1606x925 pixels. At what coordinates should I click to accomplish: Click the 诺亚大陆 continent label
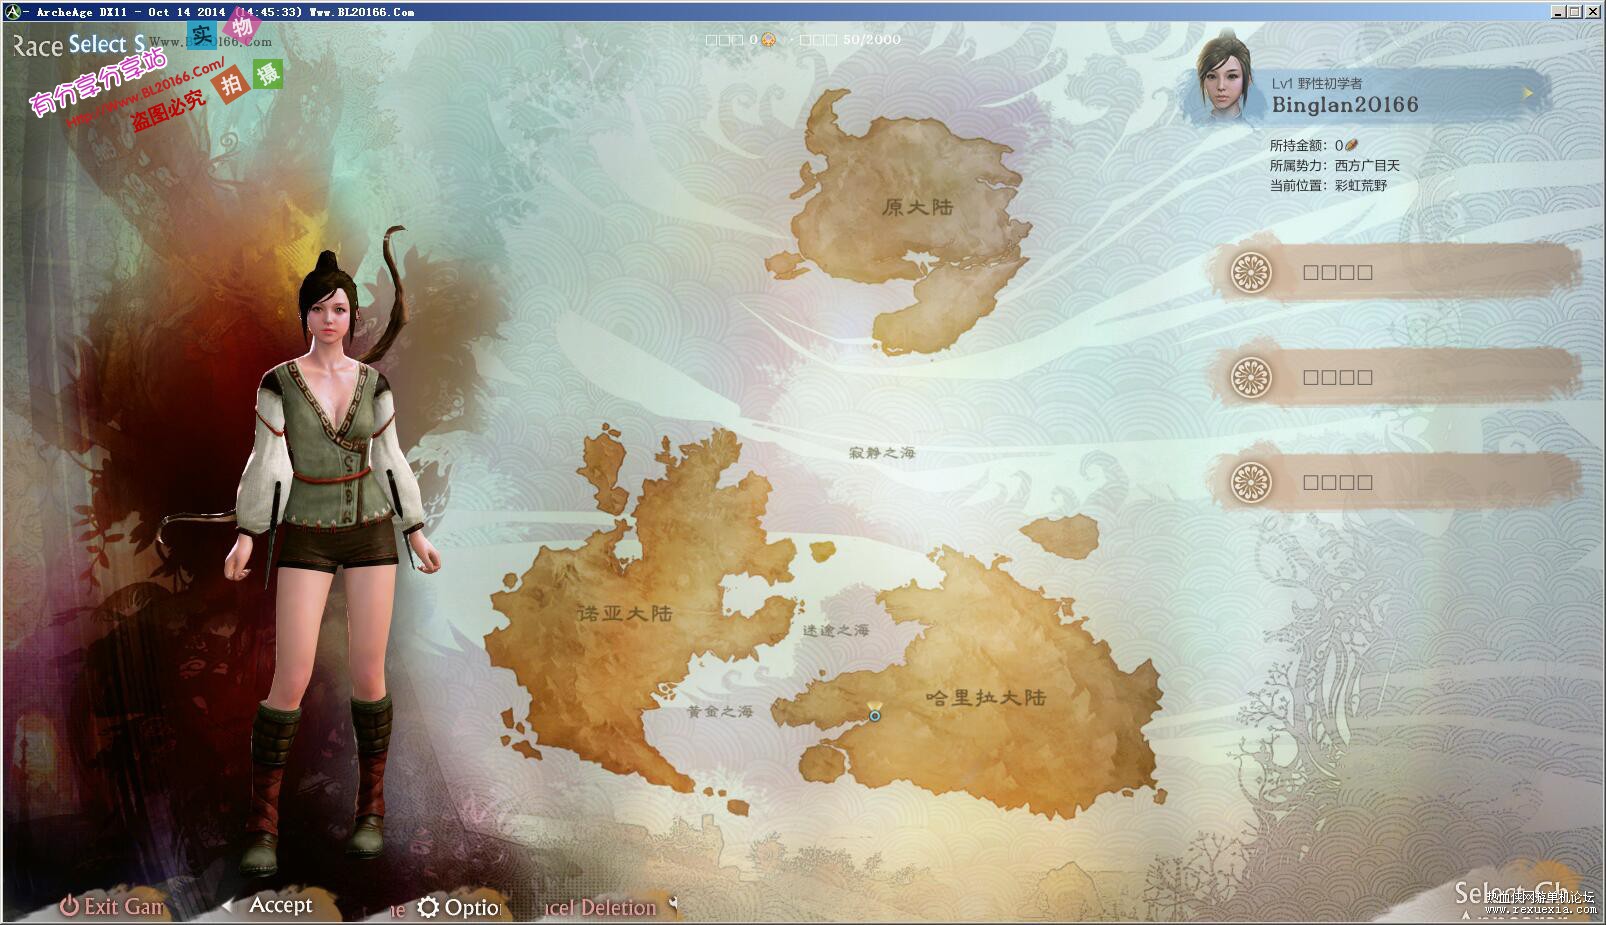624,613
